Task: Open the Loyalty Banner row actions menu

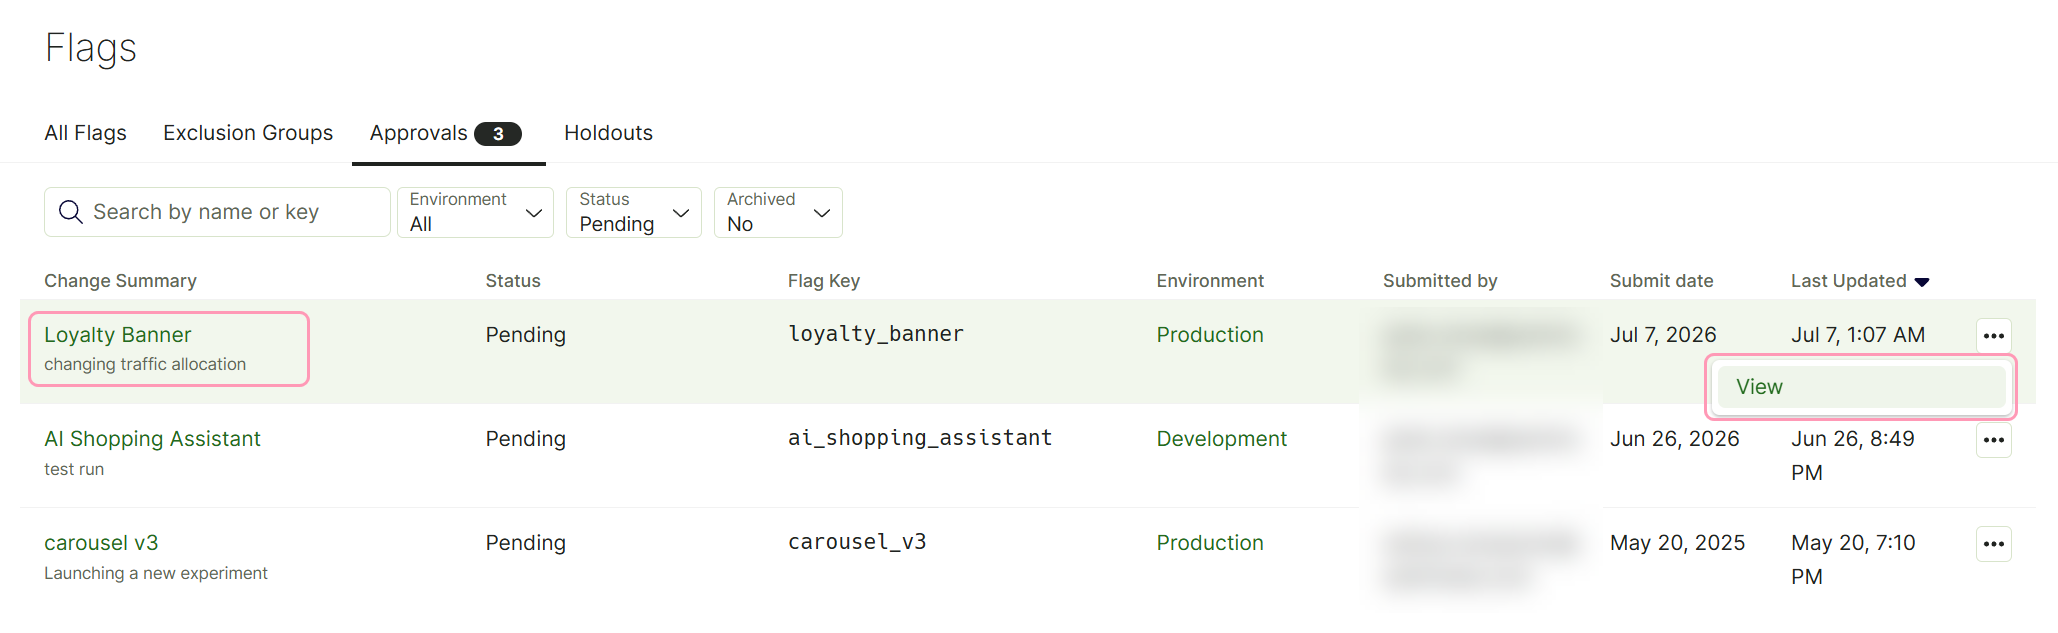Action: (x=1993, y=336)
